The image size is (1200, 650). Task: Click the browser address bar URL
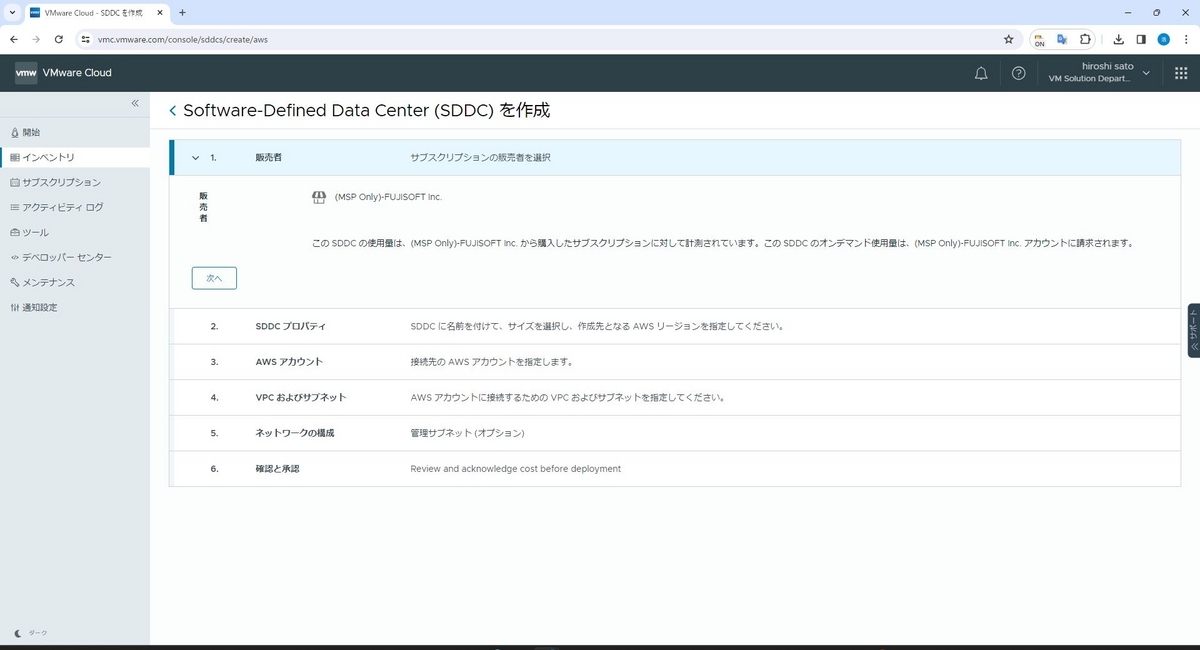[183, 39]
